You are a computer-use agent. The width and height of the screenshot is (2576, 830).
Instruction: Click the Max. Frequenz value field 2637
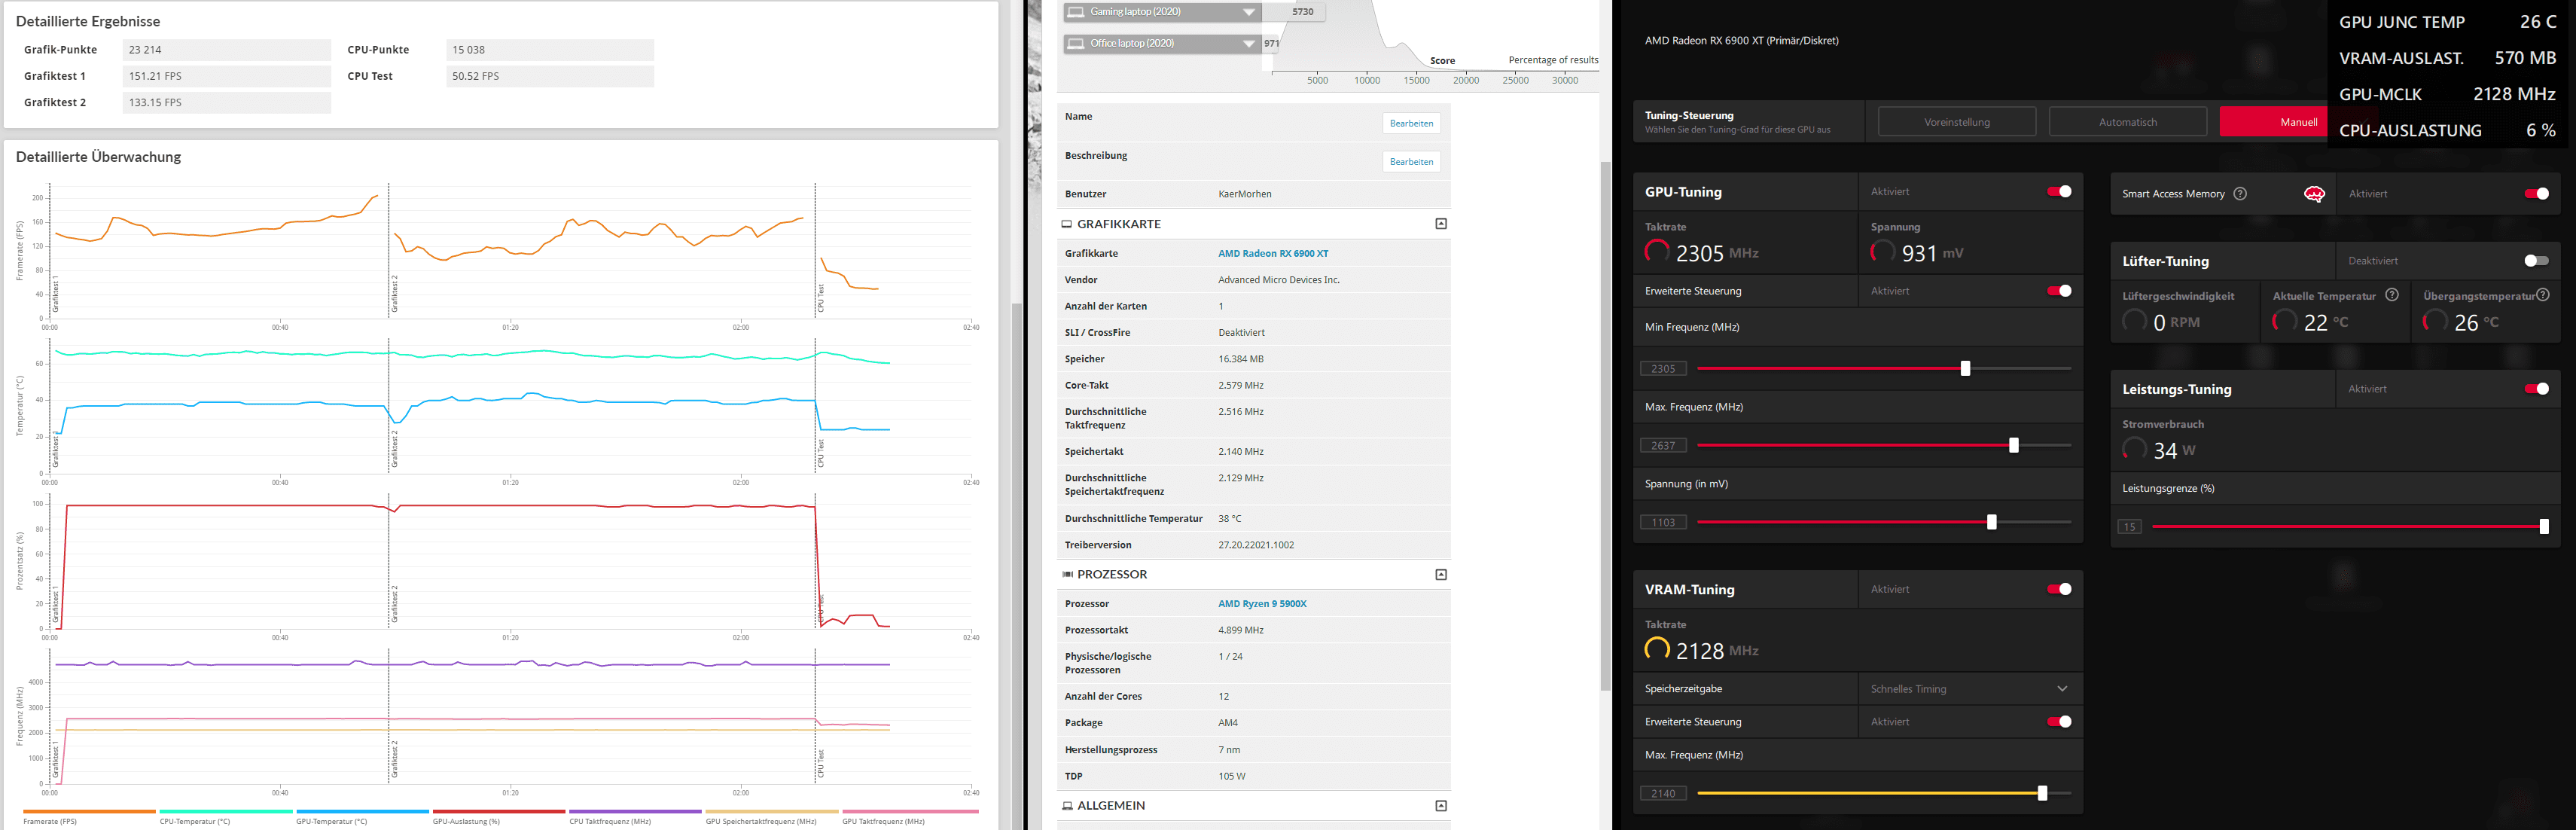[1663, 446]
